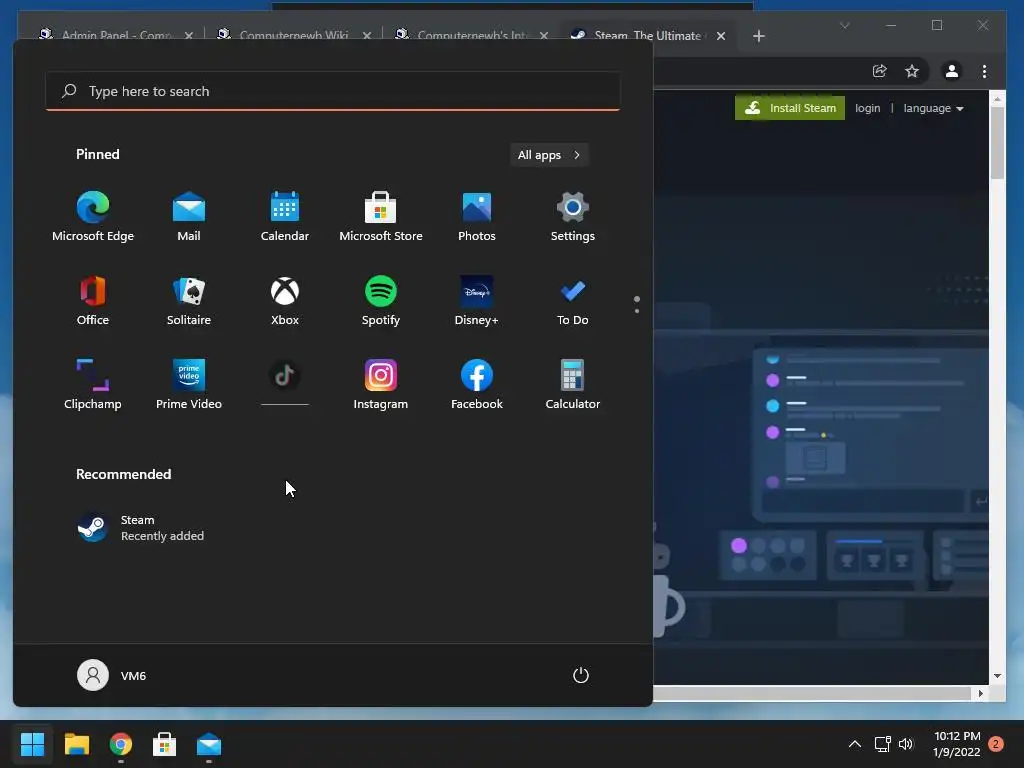1024x768 pixels.
Task: Click the Power button in Start menu
Action: click(581, 675)
